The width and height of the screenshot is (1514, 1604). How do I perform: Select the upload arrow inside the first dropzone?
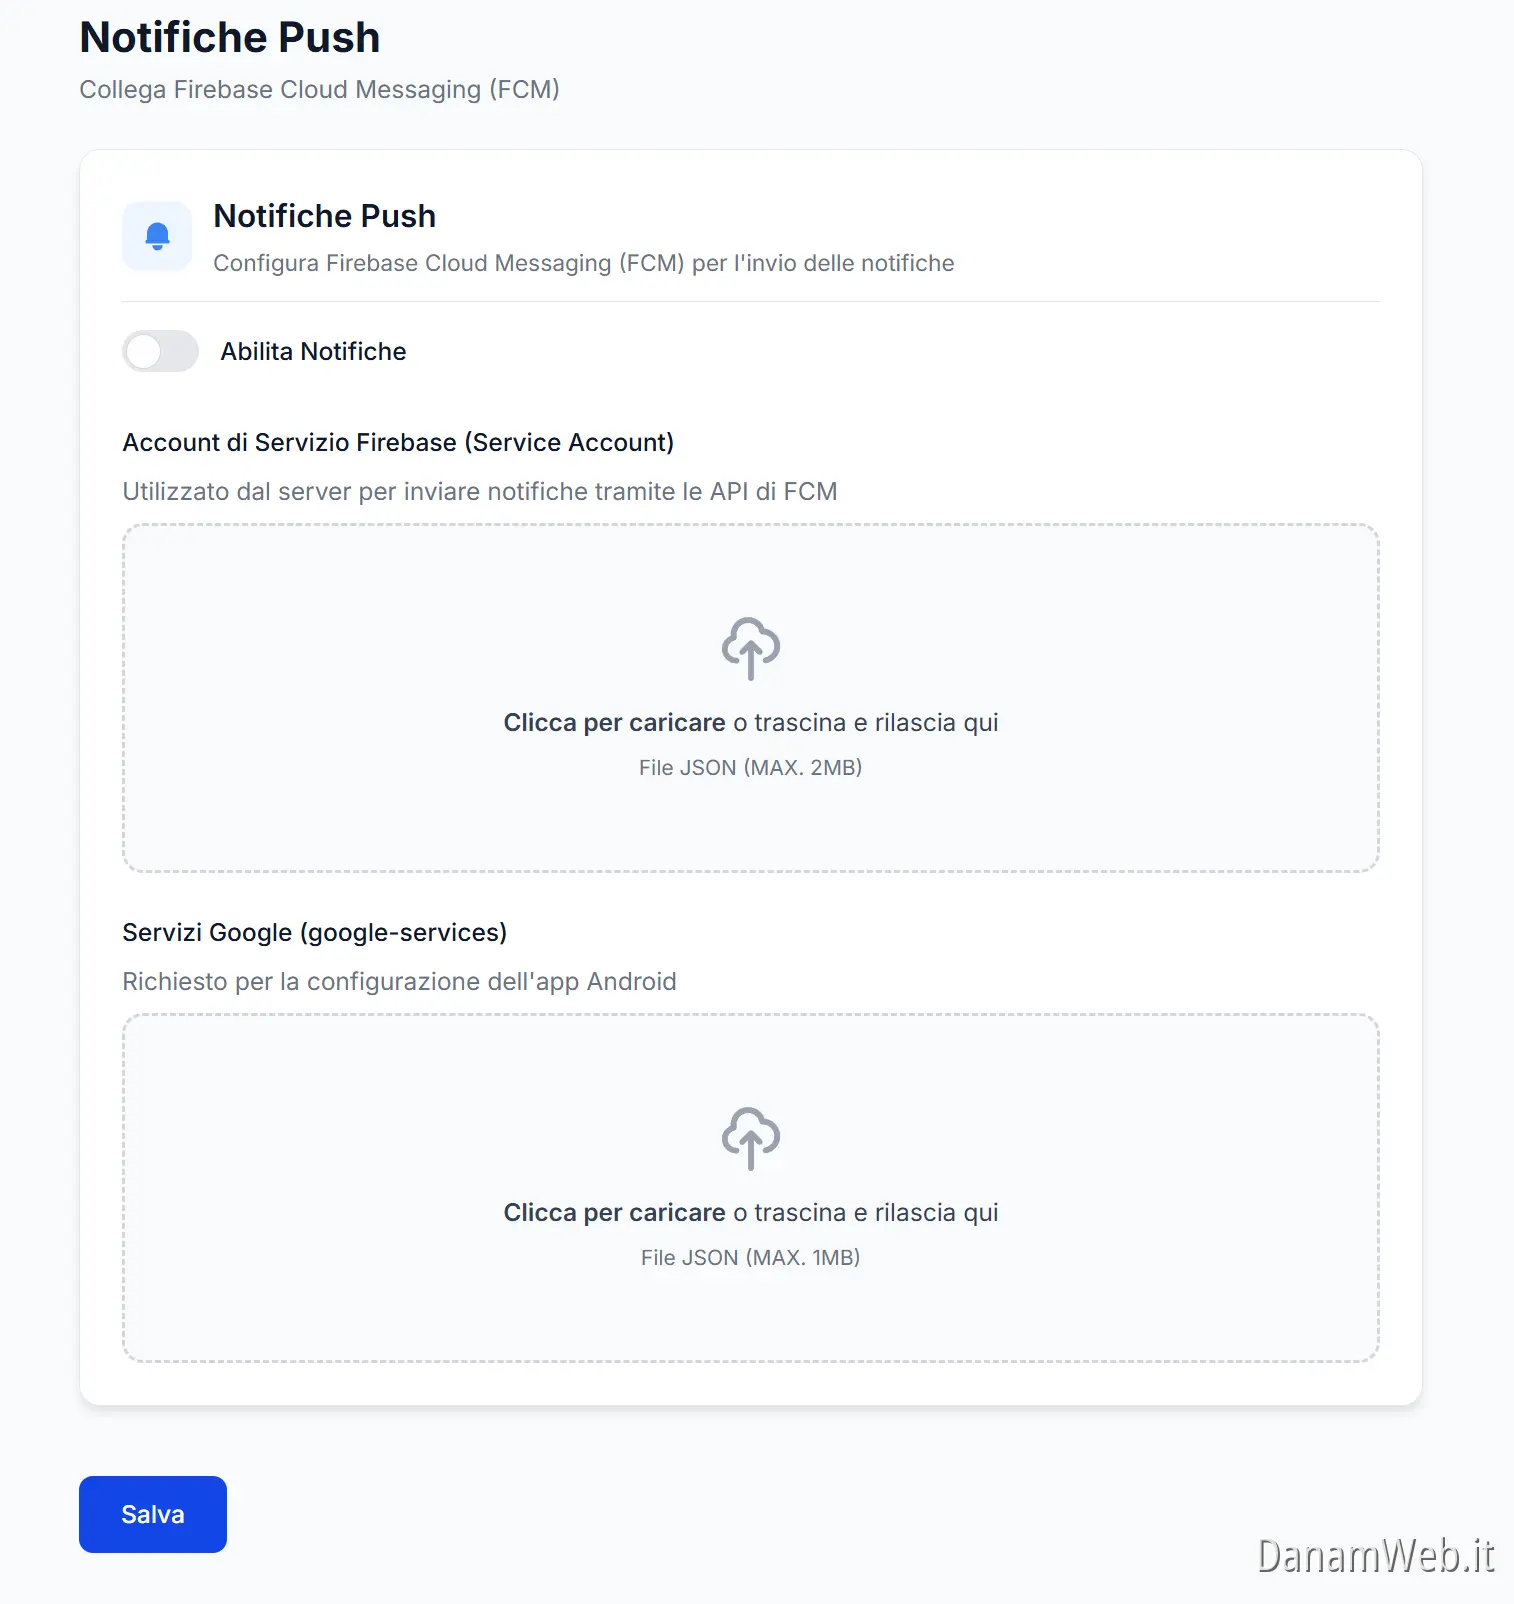pyautogui.click(x=750, y=648)
